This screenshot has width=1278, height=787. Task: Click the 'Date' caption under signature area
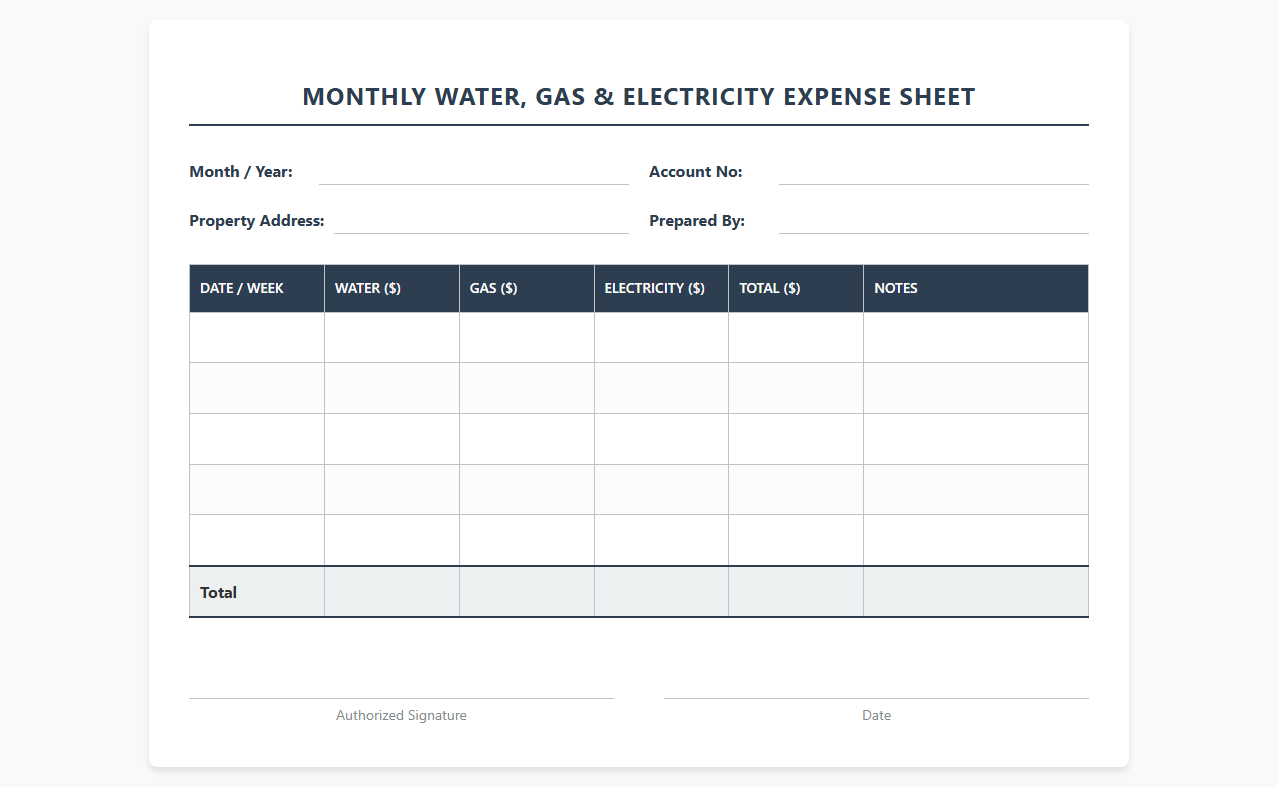(x=876, y=715)
